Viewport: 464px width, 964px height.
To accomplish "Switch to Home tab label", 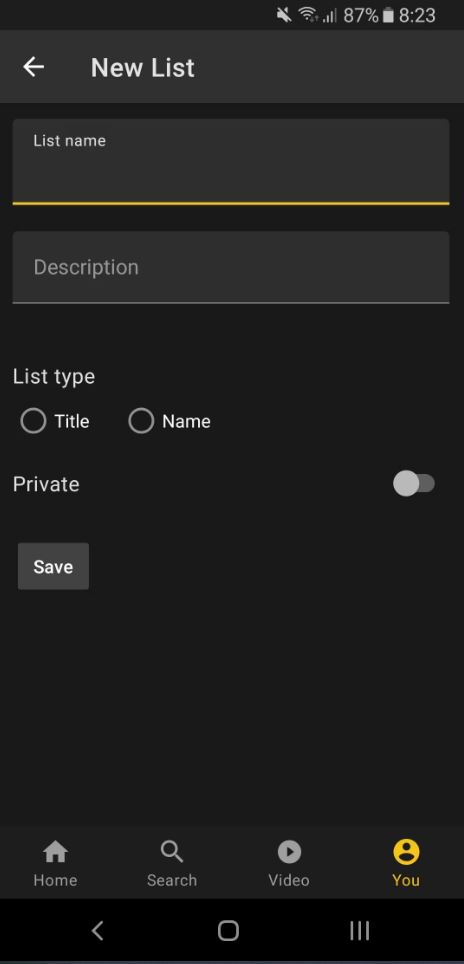I will 55,880.
